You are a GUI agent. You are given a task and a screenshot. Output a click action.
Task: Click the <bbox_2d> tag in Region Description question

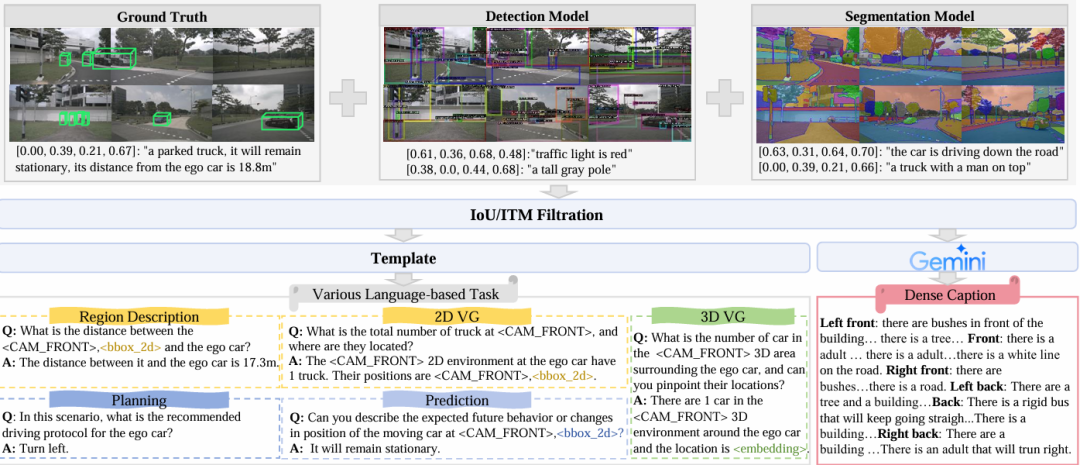click(x=132, y=347)
